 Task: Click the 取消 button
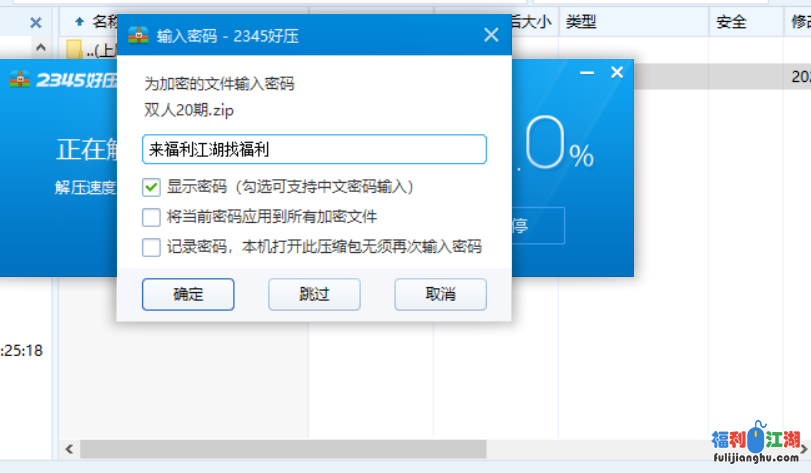tap(440, 294)
